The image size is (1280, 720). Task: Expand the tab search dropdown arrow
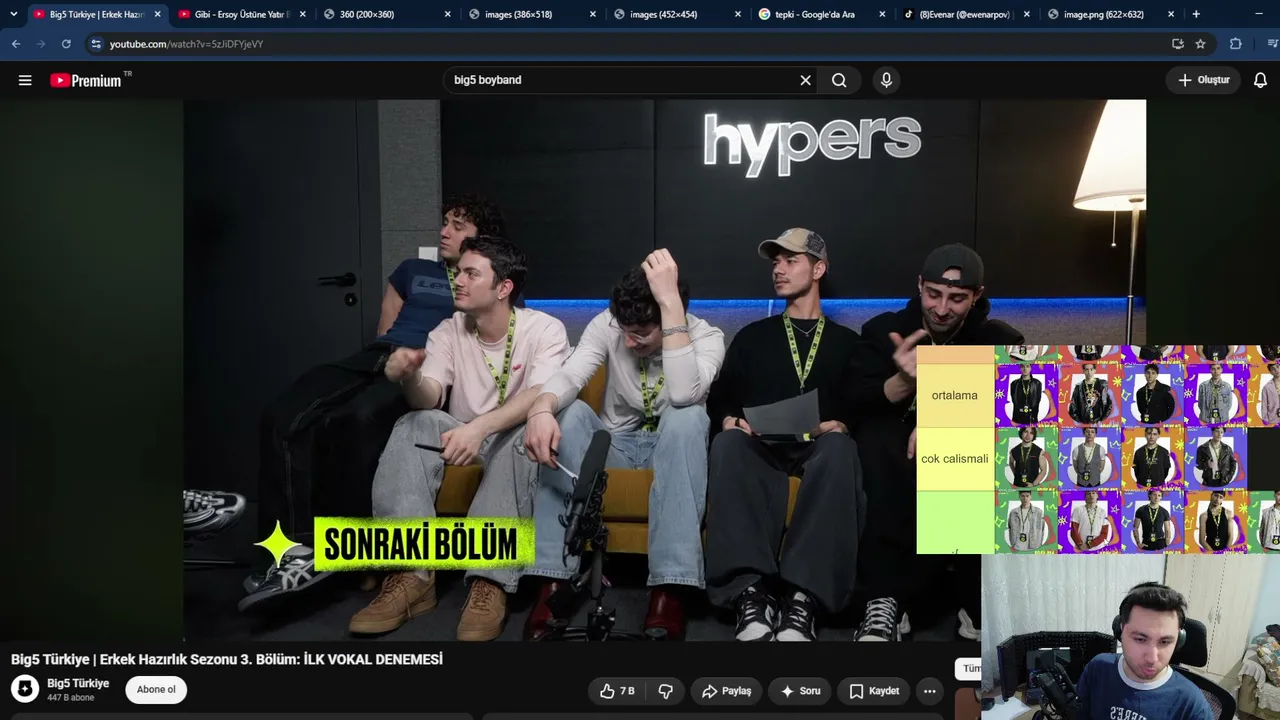pos(13,14)
